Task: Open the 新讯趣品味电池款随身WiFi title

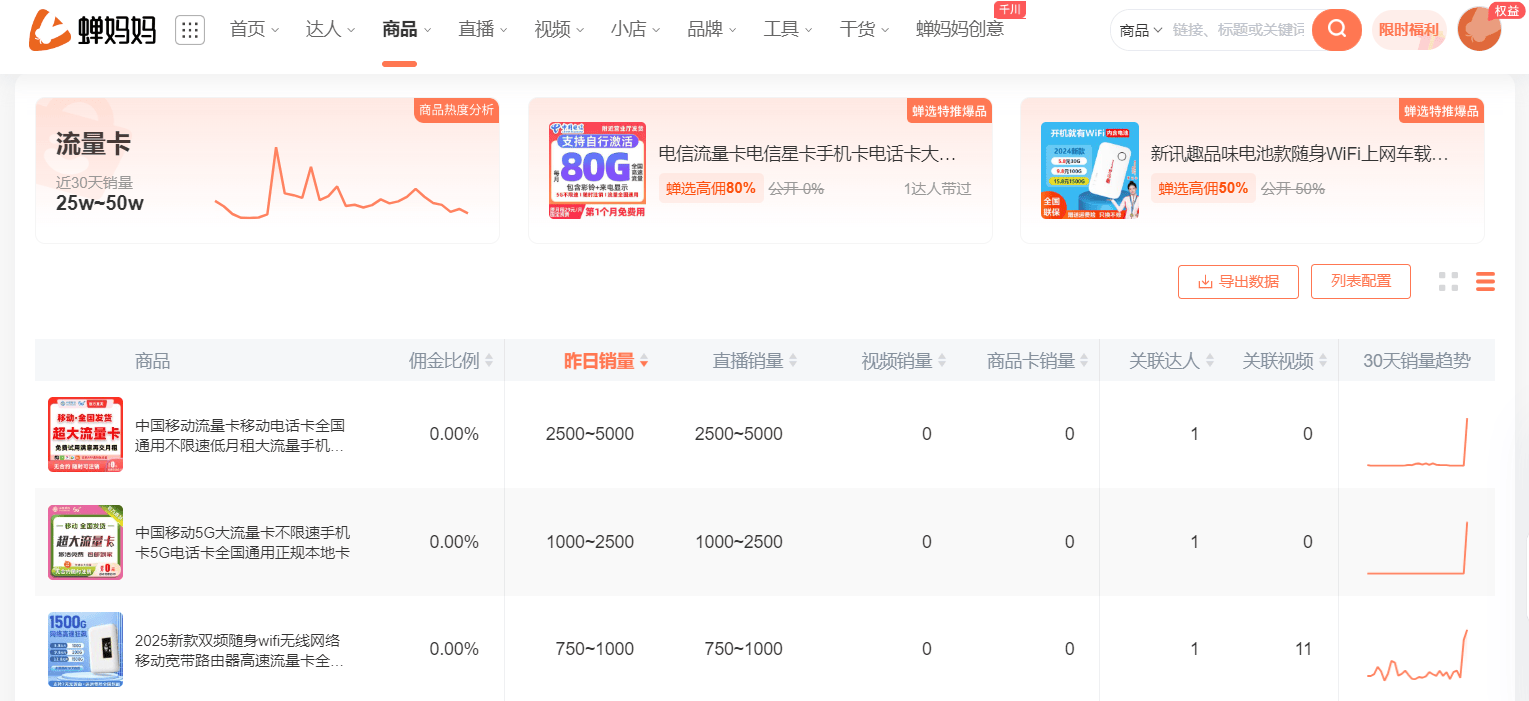Action: tap(1300, 154)
